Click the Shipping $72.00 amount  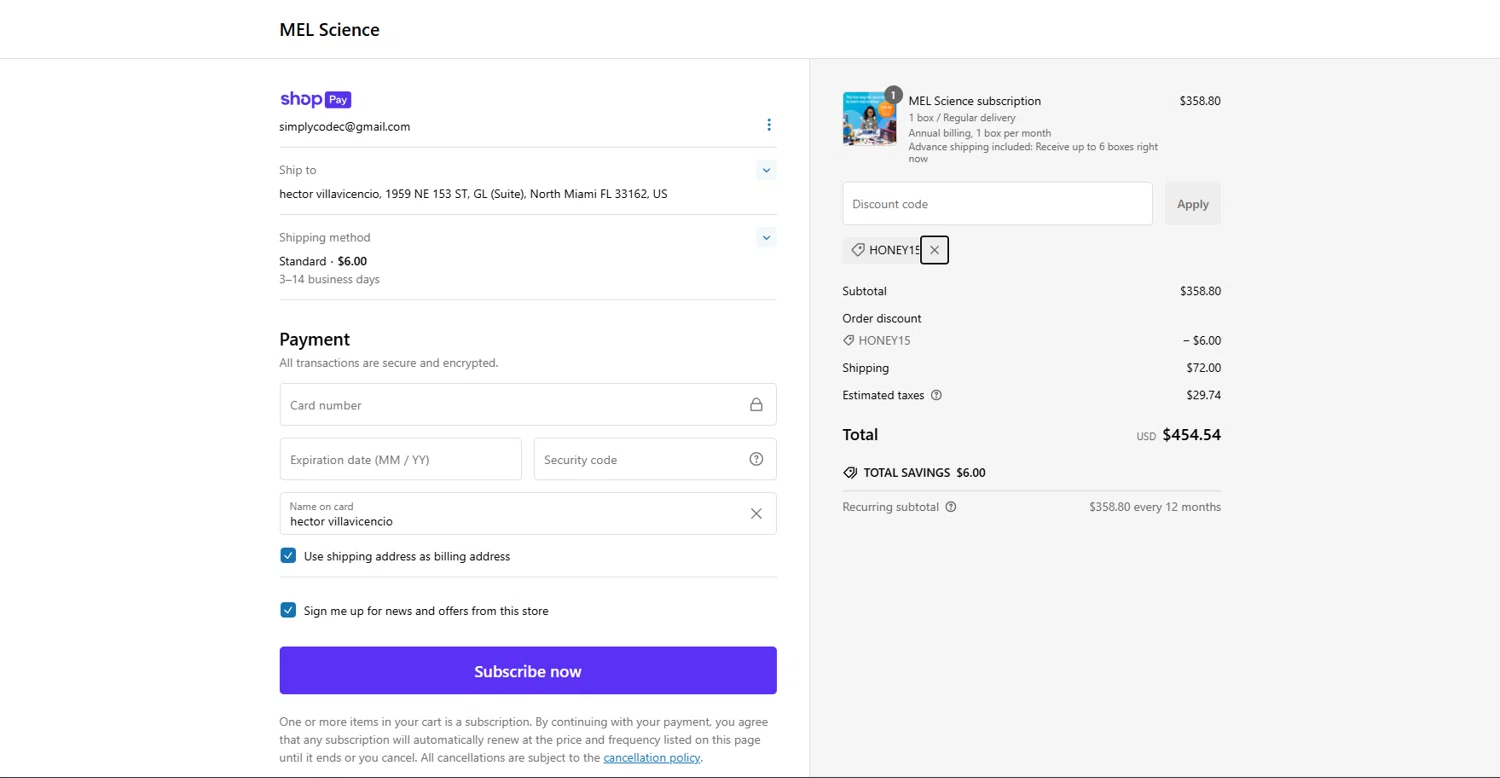click(1203, 368)
